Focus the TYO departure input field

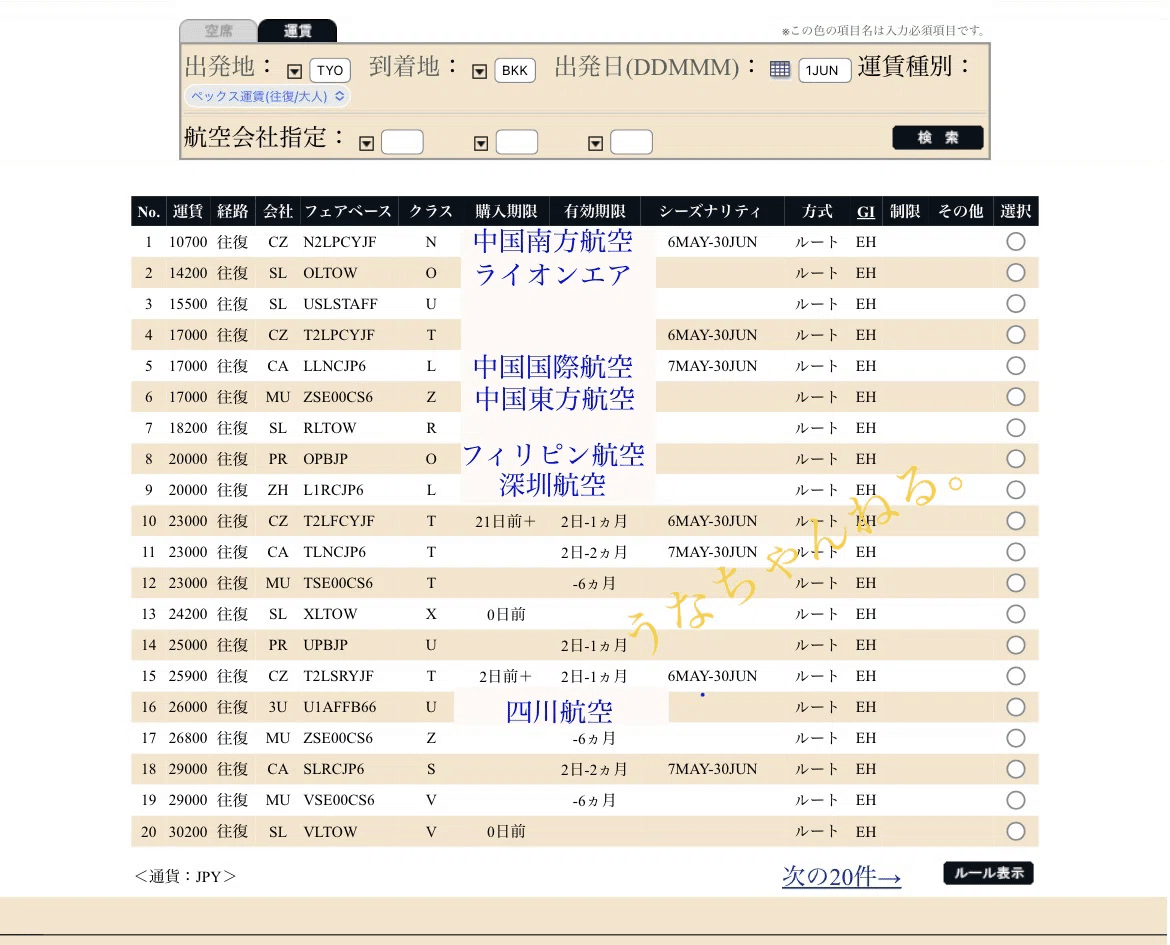pos(330,70)
